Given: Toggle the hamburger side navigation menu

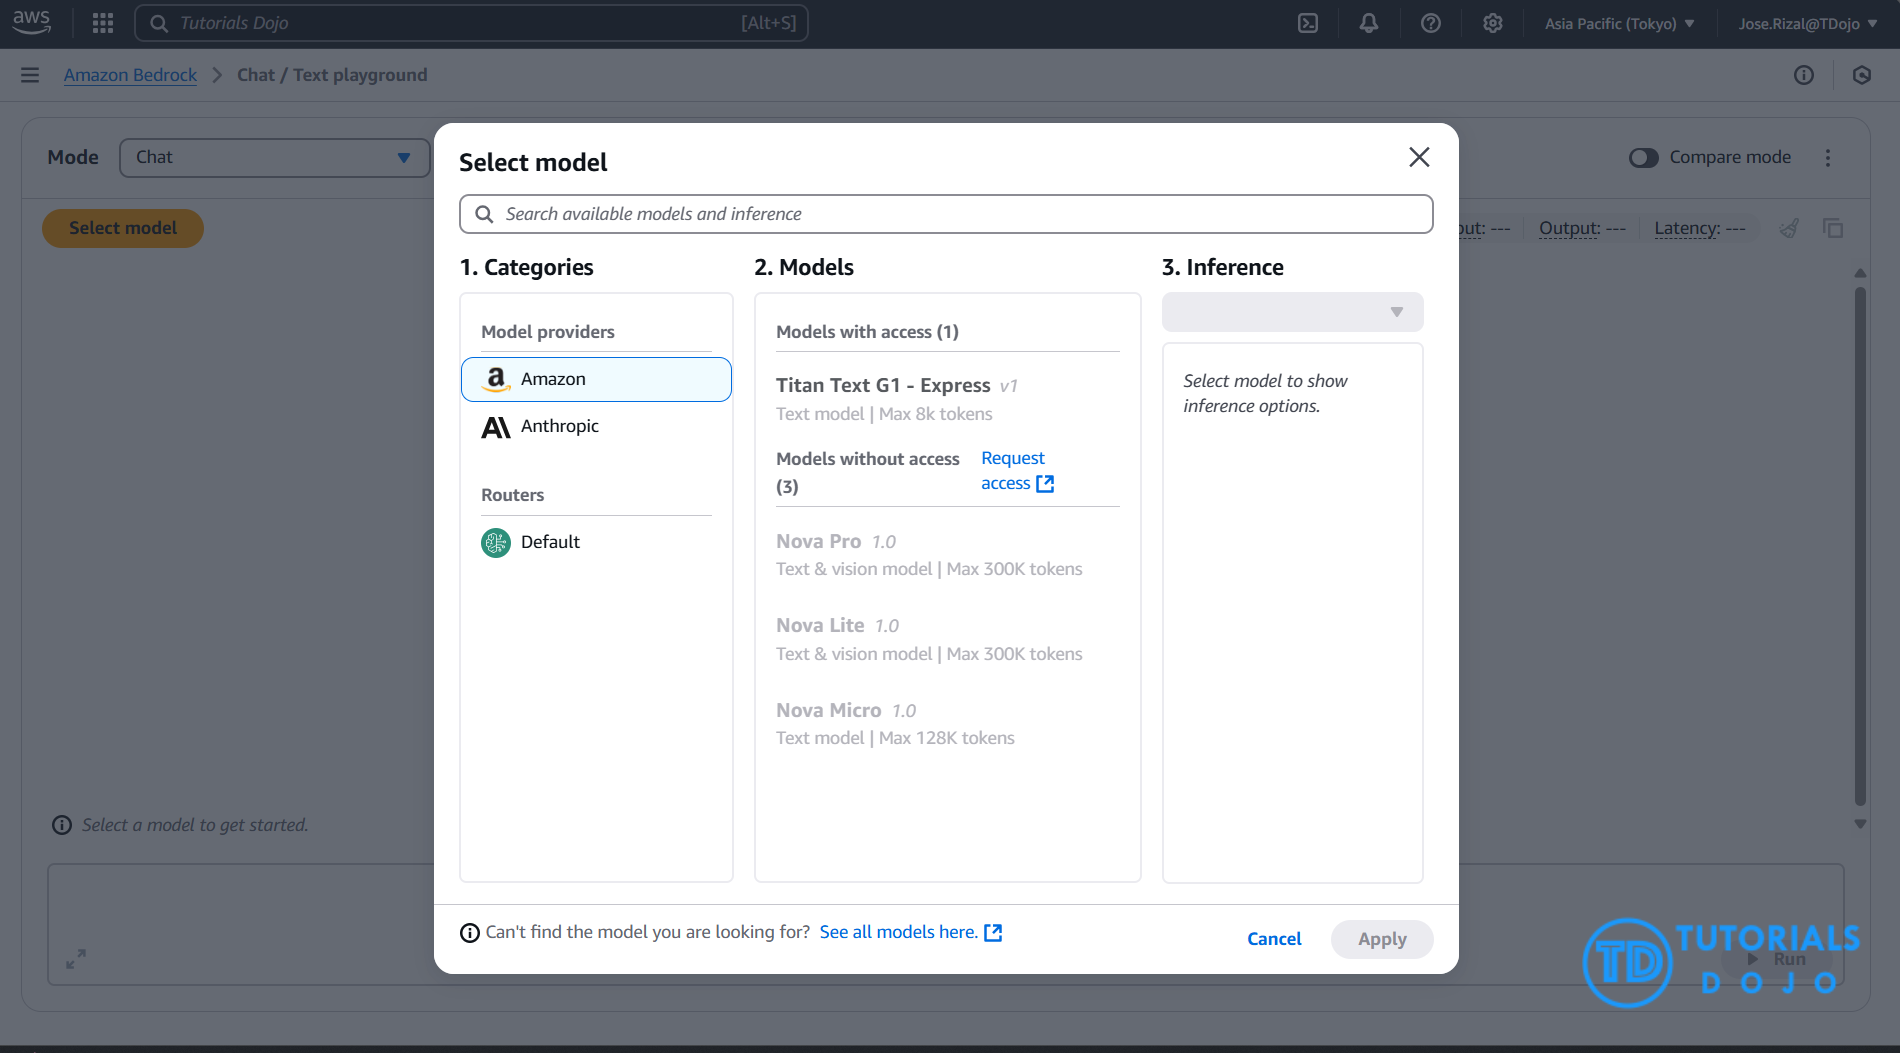Looking at the screenshot, I should point(30,75).
